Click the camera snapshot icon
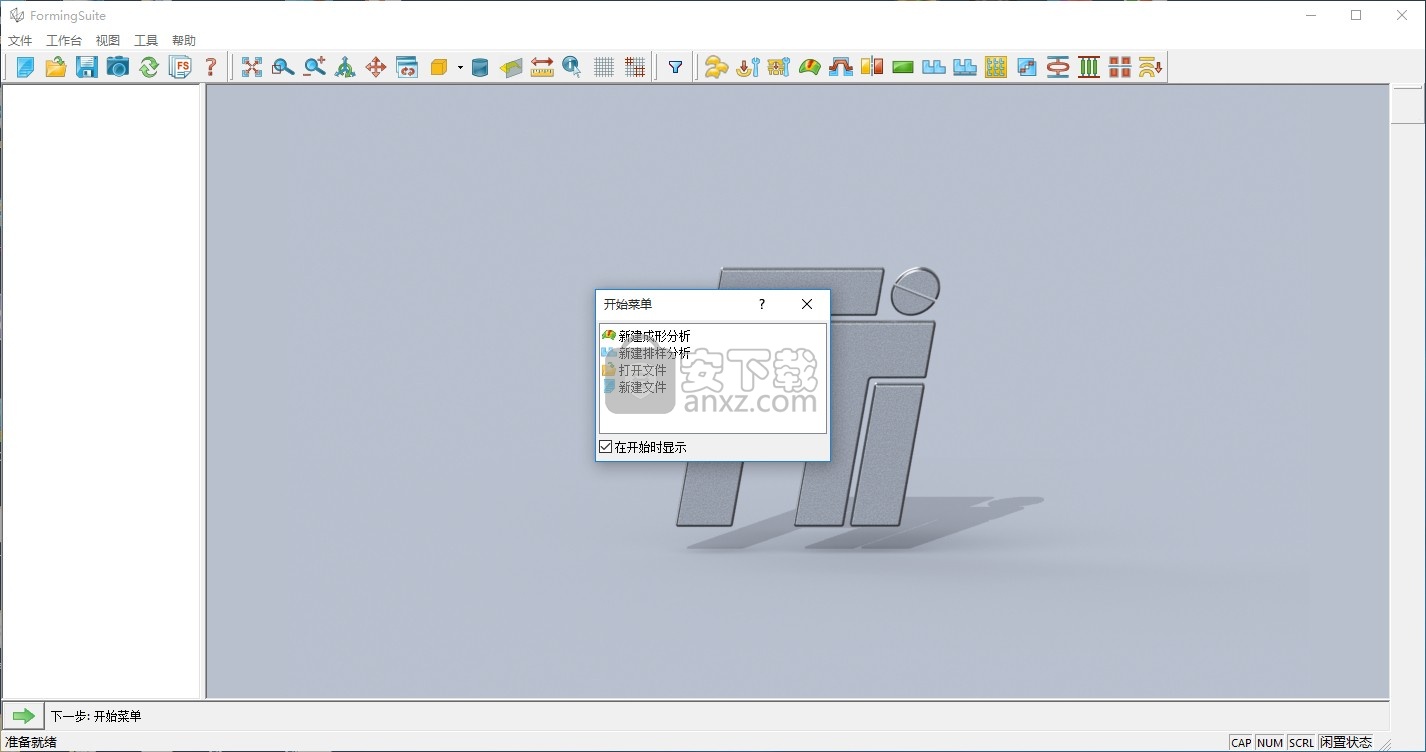1426x752 pixels. point(118,67)
